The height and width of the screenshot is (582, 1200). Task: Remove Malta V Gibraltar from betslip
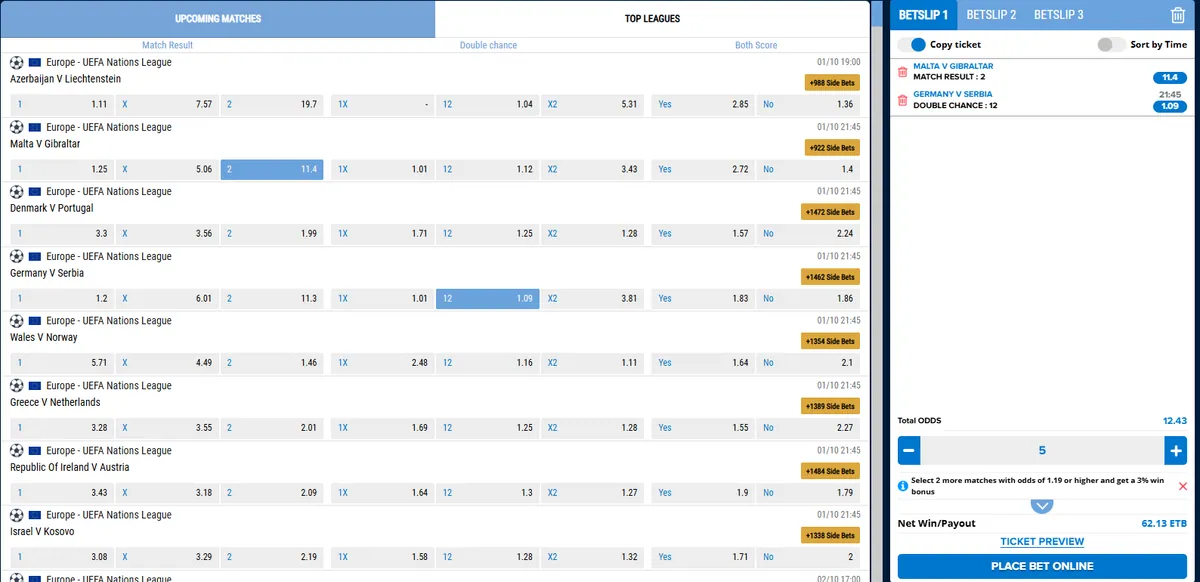[x=902, y=72]
